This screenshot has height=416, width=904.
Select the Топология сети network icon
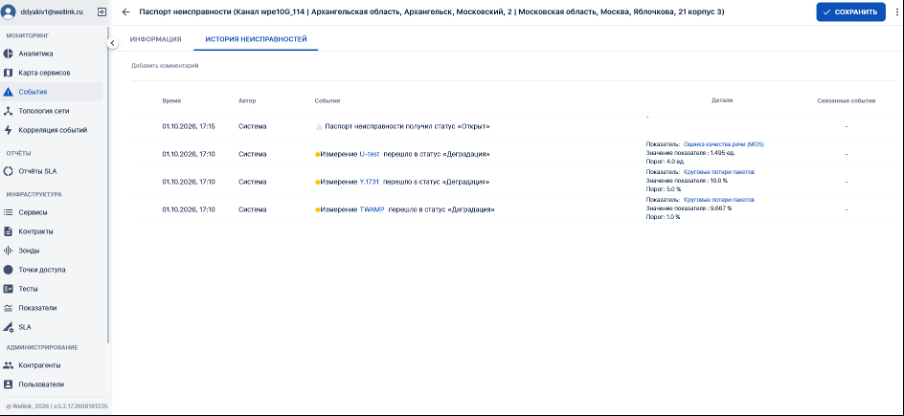8,111
